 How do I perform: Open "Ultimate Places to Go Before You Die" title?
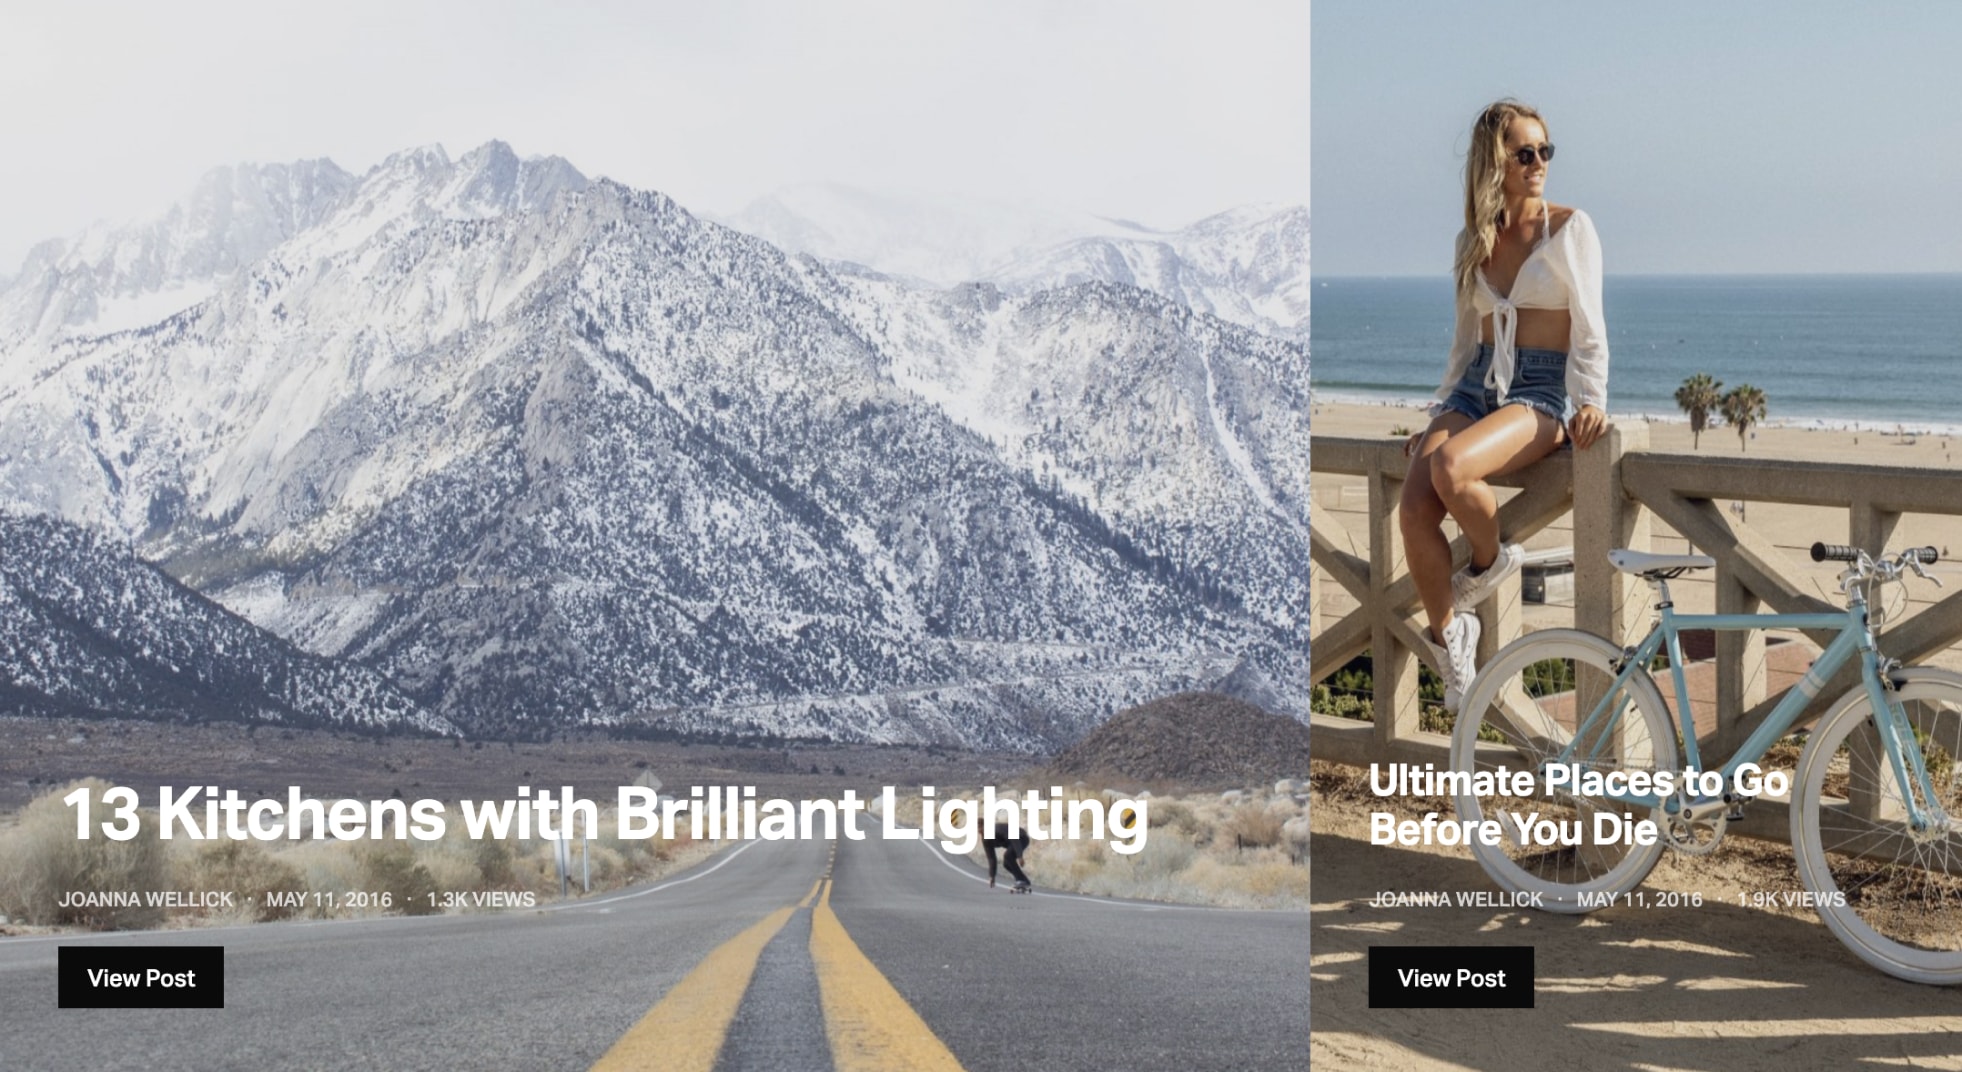[1577, 805]
